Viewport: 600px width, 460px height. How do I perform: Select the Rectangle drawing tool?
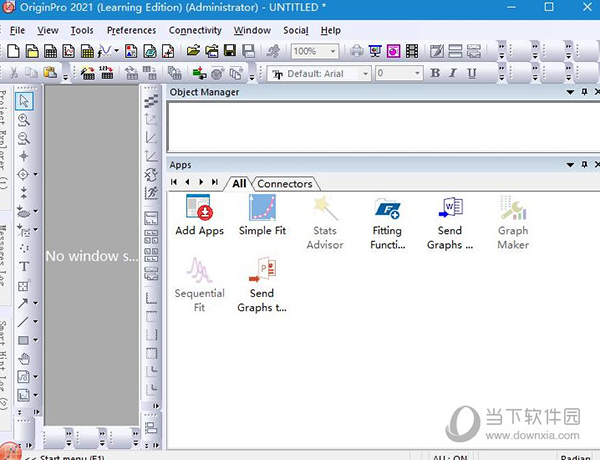coord(23,340)
